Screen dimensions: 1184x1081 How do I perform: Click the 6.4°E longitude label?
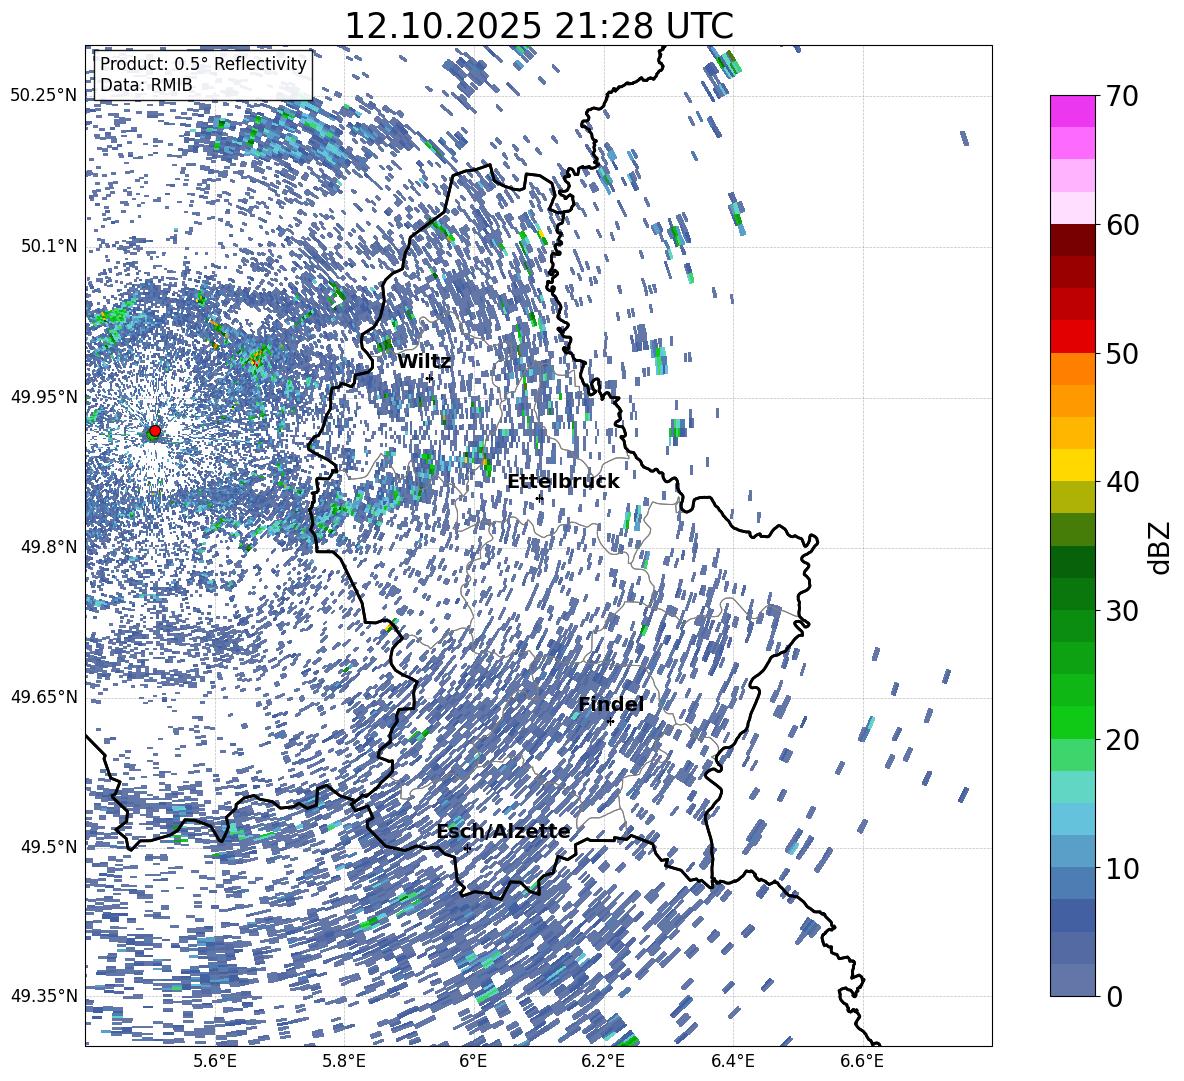pos(732,1061)
